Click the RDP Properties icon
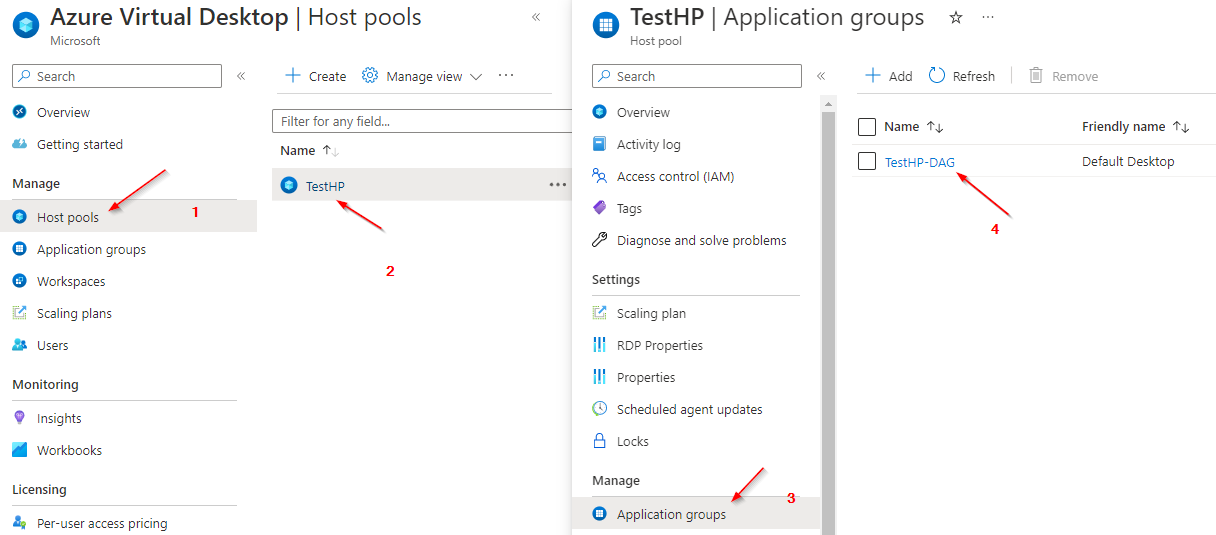The height and width of the screenshot is (535, 1216). [600, 345]
